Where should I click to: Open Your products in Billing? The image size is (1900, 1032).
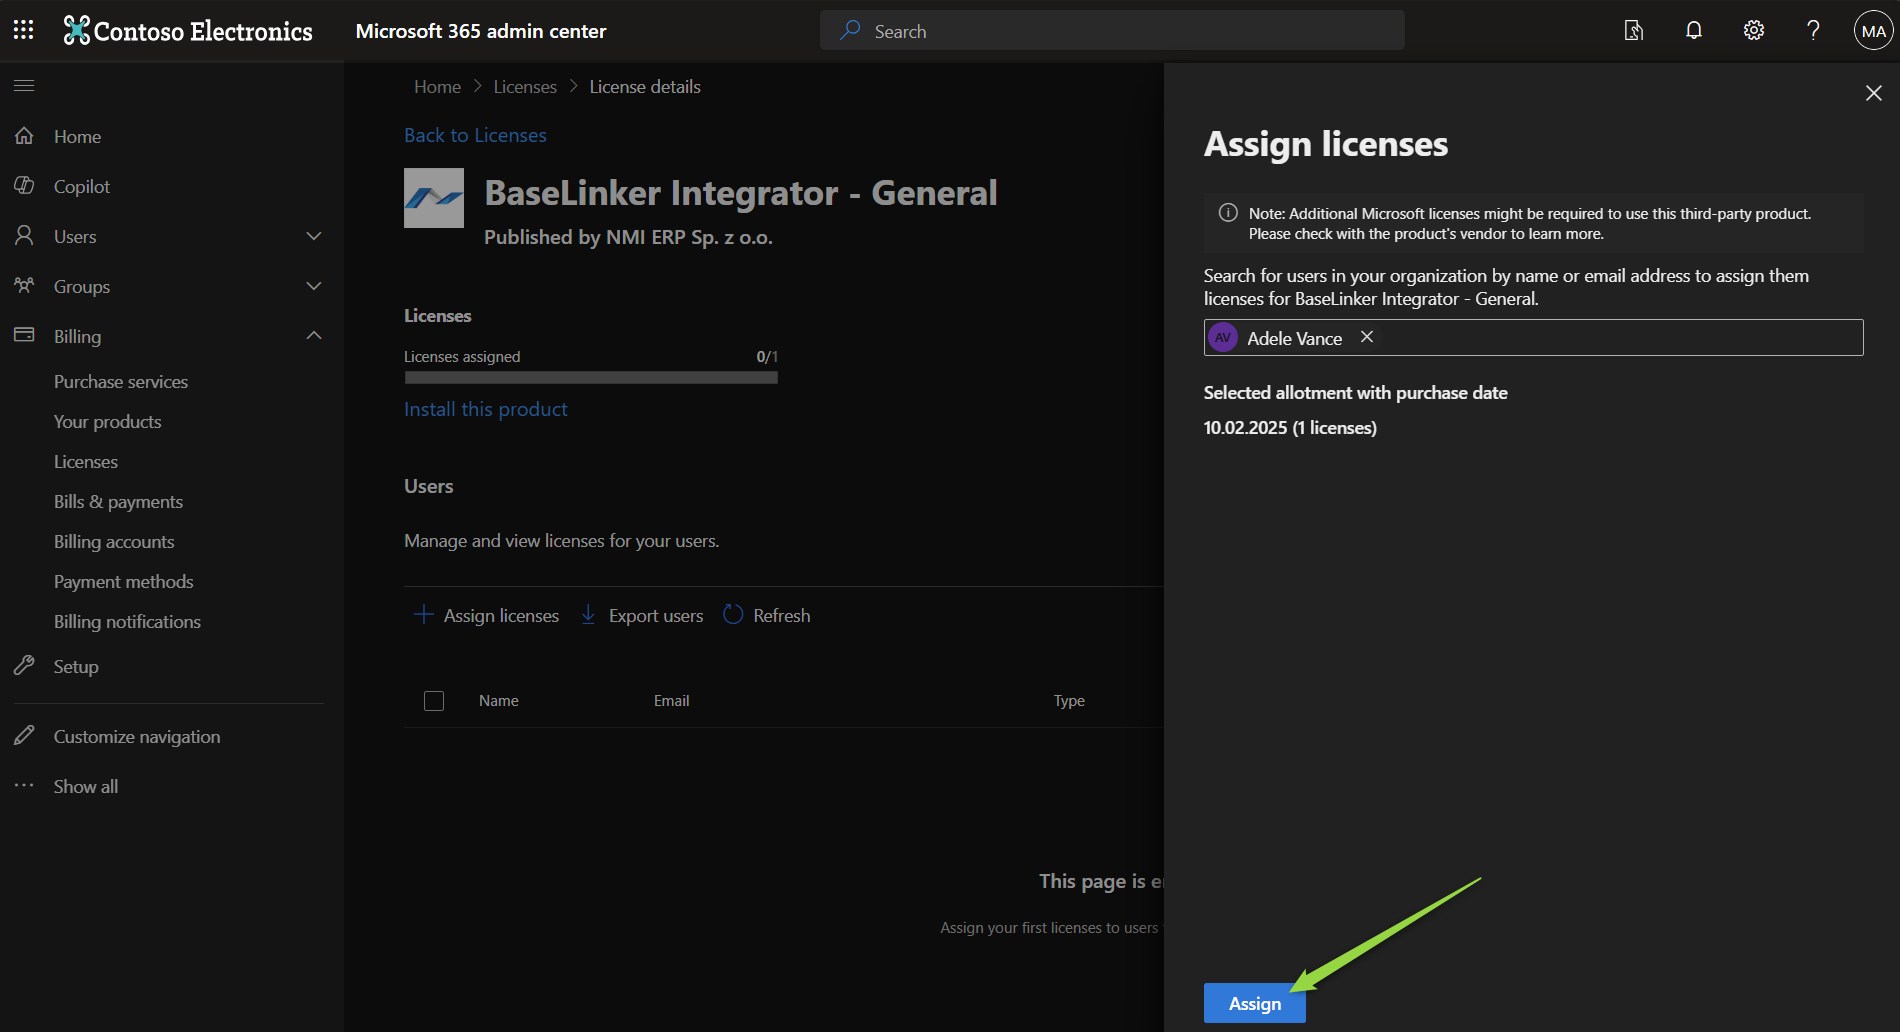[108, 422]
